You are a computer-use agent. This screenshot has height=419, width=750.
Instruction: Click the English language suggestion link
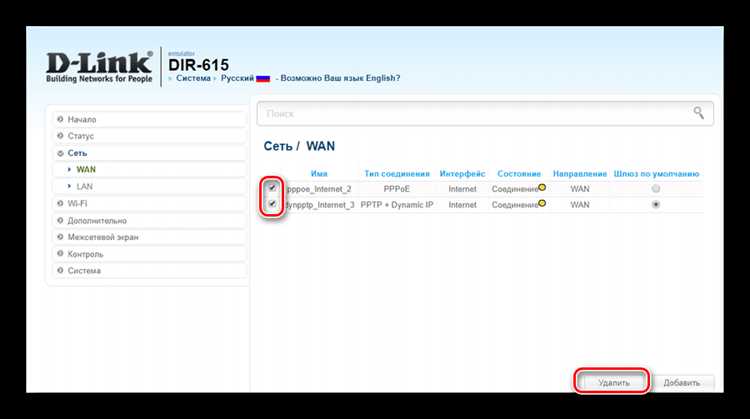click(340, 78)
